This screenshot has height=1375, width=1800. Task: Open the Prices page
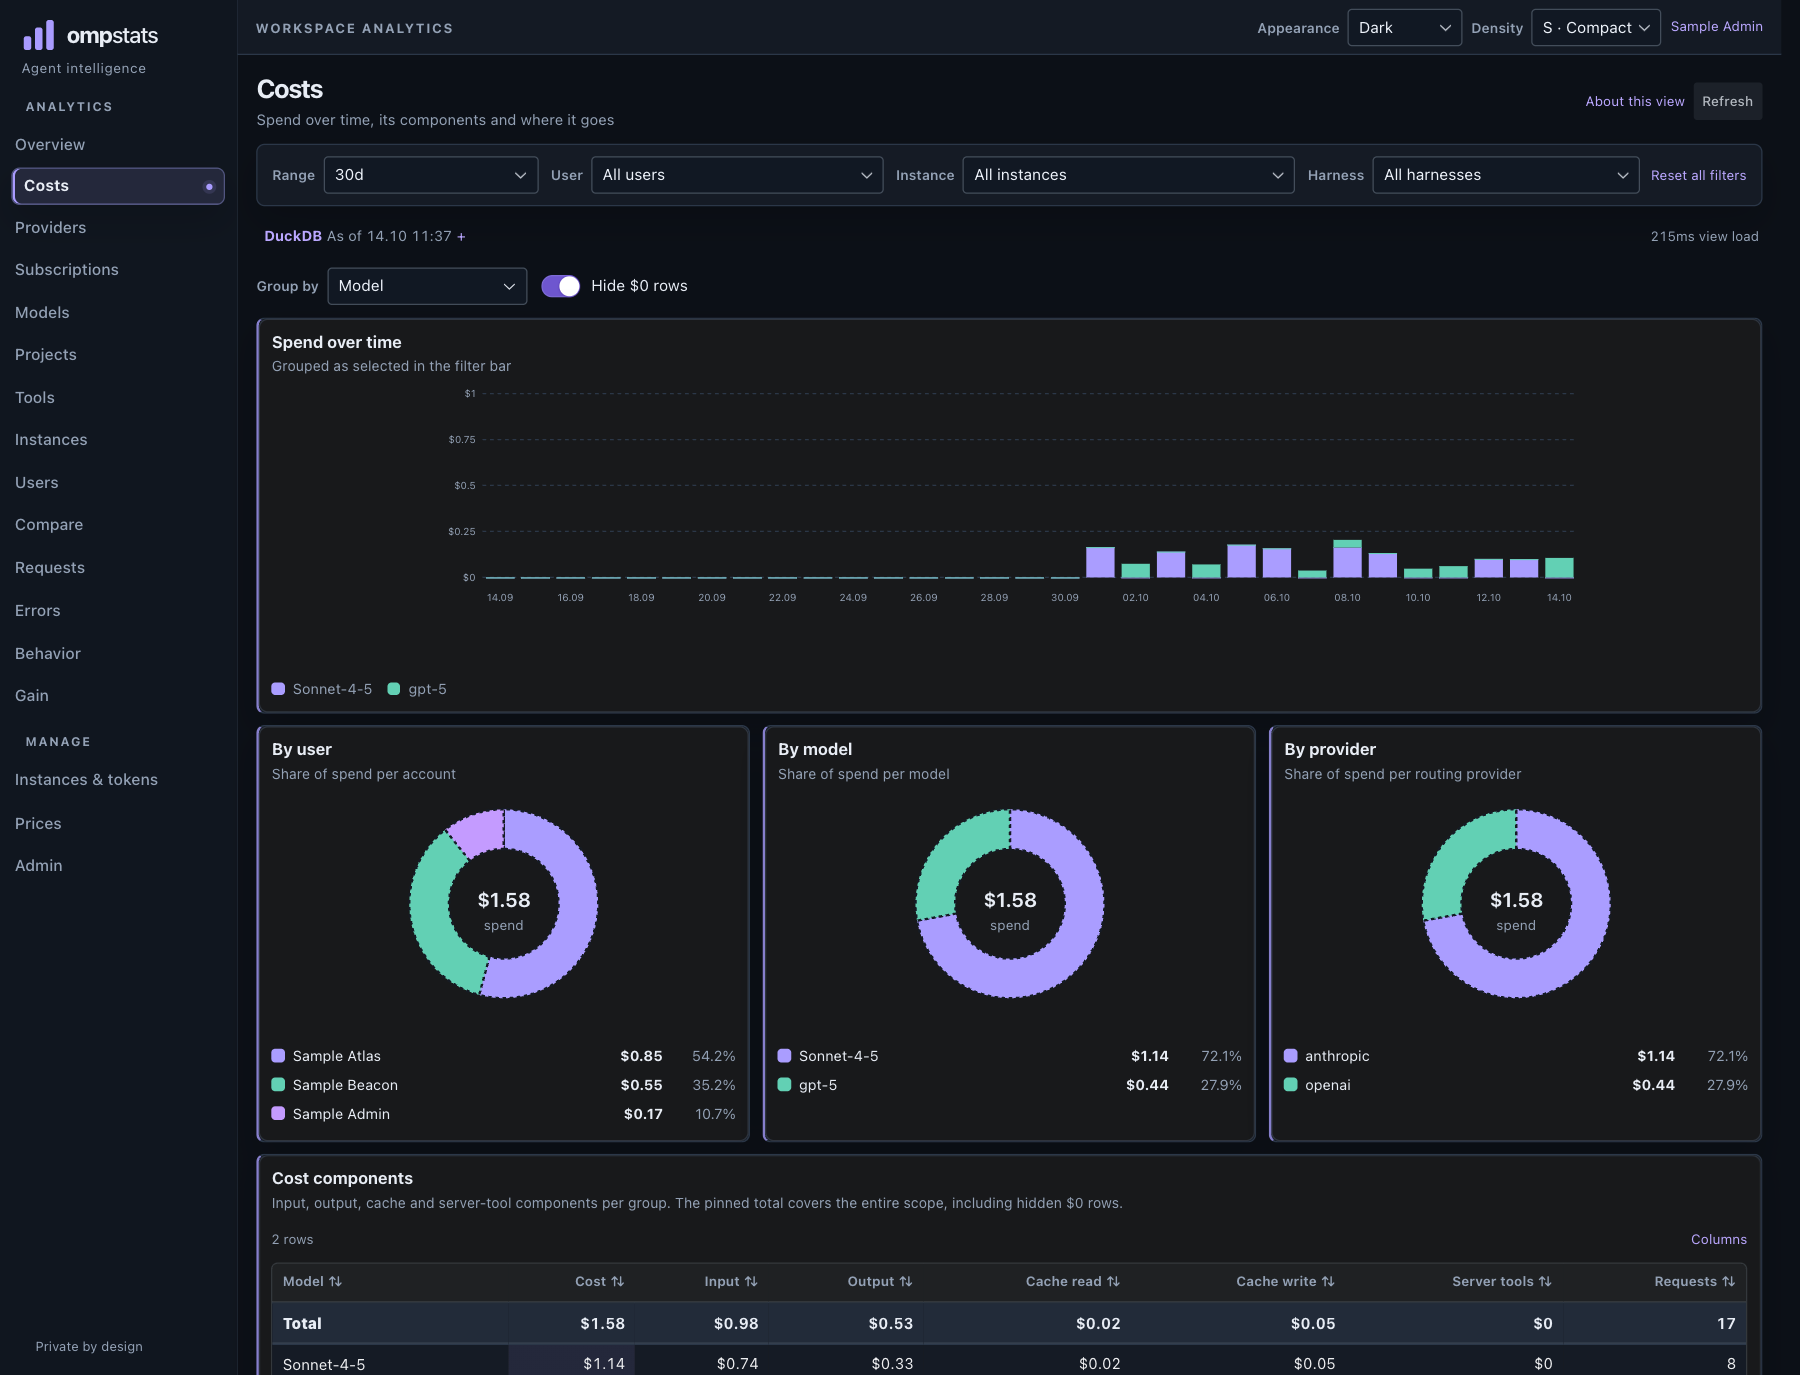(x=38, y=824)
